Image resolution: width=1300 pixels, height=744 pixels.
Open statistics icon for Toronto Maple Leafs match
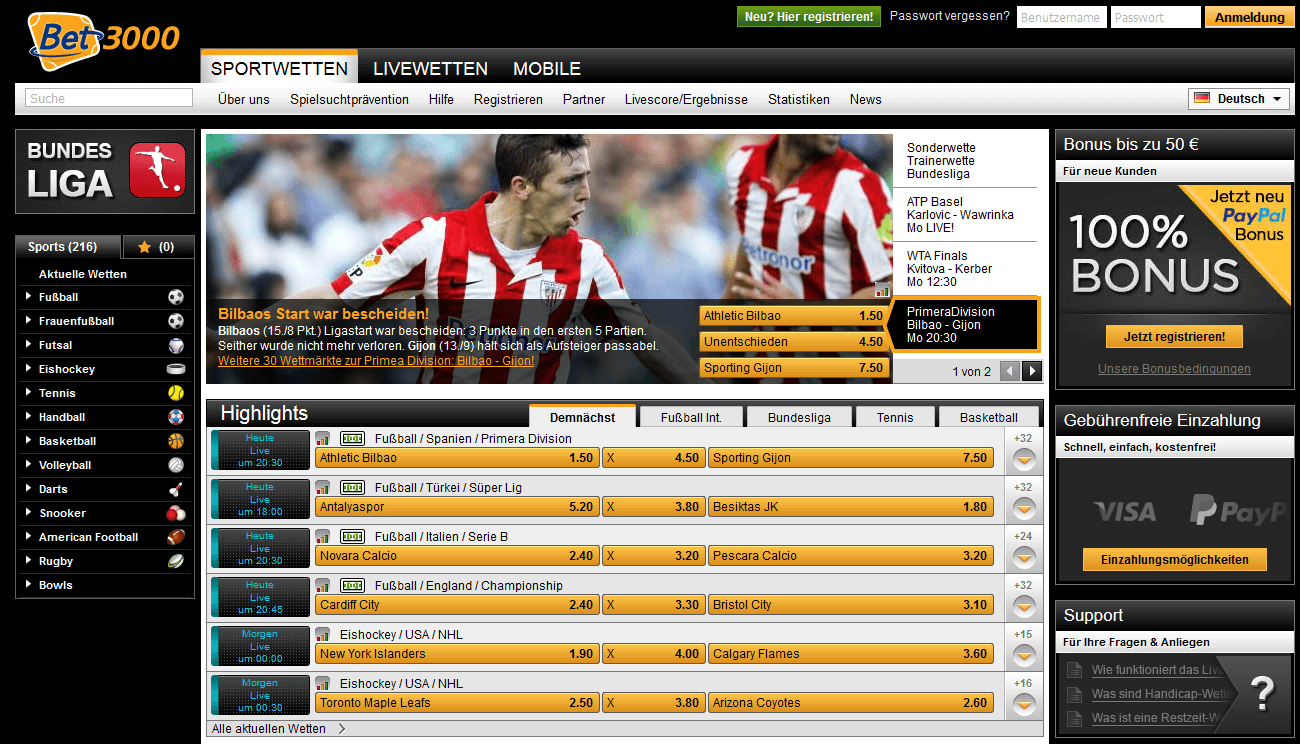click(323, 683)
